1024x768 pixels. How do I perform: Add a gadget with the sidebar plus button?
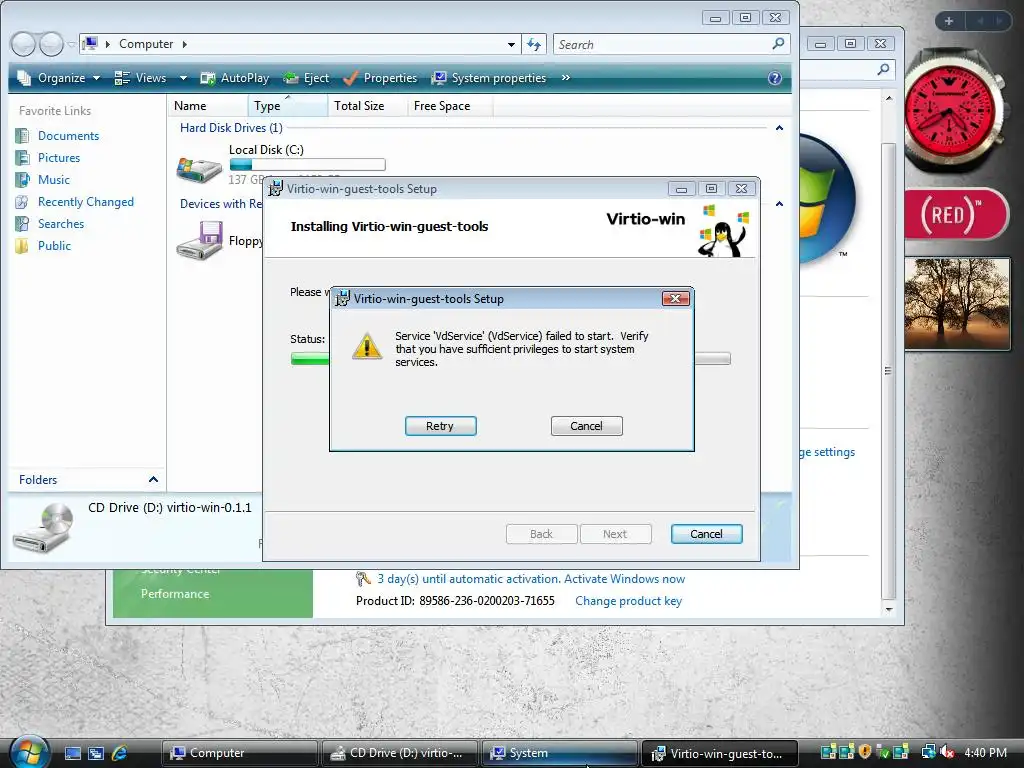click(x=949, y=22)
